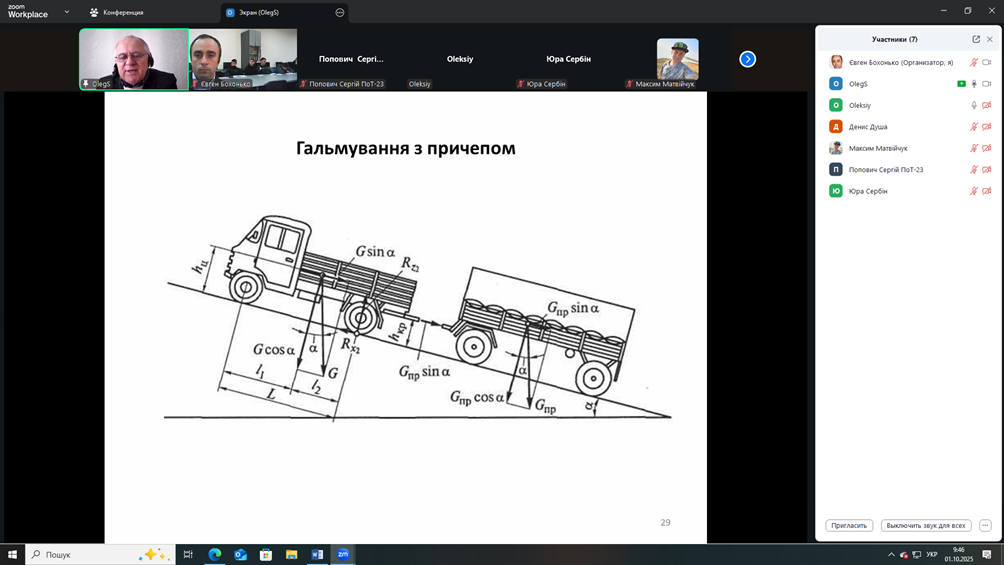Click OlegS green screen-share icon
1004x565 pixels.
961,84
